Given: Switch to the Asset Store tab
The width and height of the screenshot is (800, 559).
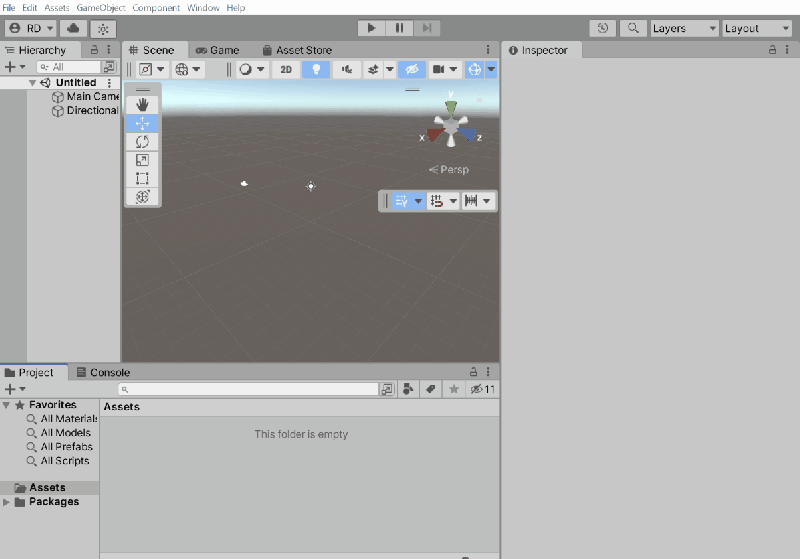Looking at the screenshot, I should coord(297,50).
